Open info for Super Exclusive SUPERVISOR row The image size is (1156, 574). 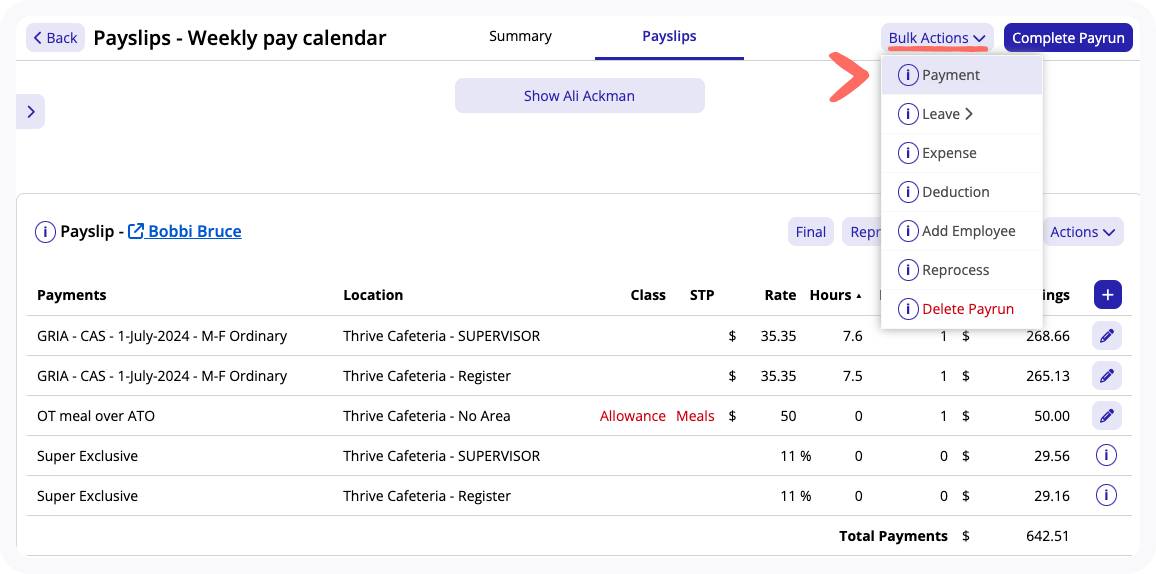[x=1106, y=456]
